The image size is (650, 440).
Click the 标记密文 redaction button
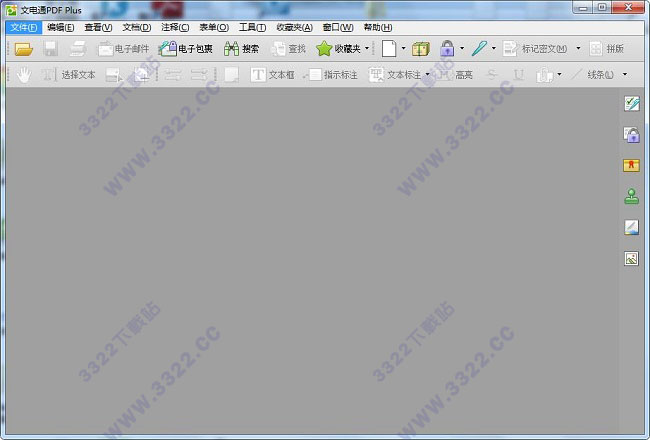(x=535, y=49)
